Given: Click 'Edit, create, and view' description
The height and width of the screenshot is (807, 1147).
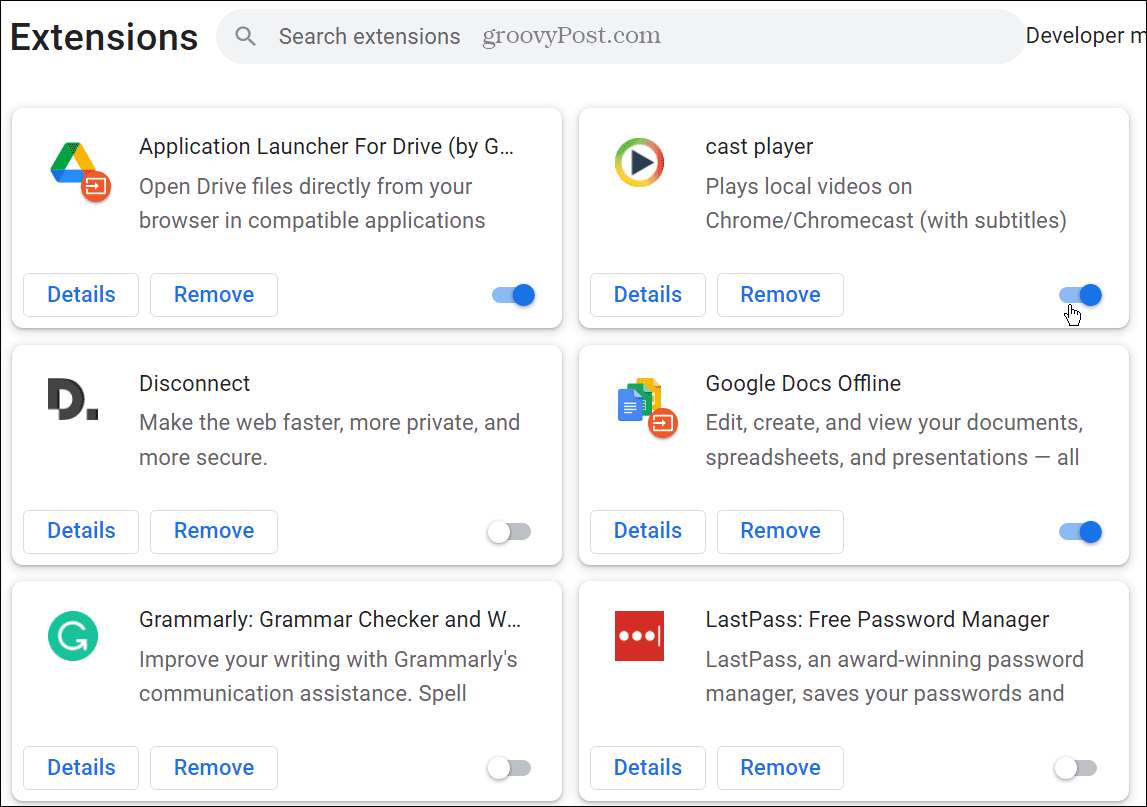Looking at the screenshot, I should 894,423.
